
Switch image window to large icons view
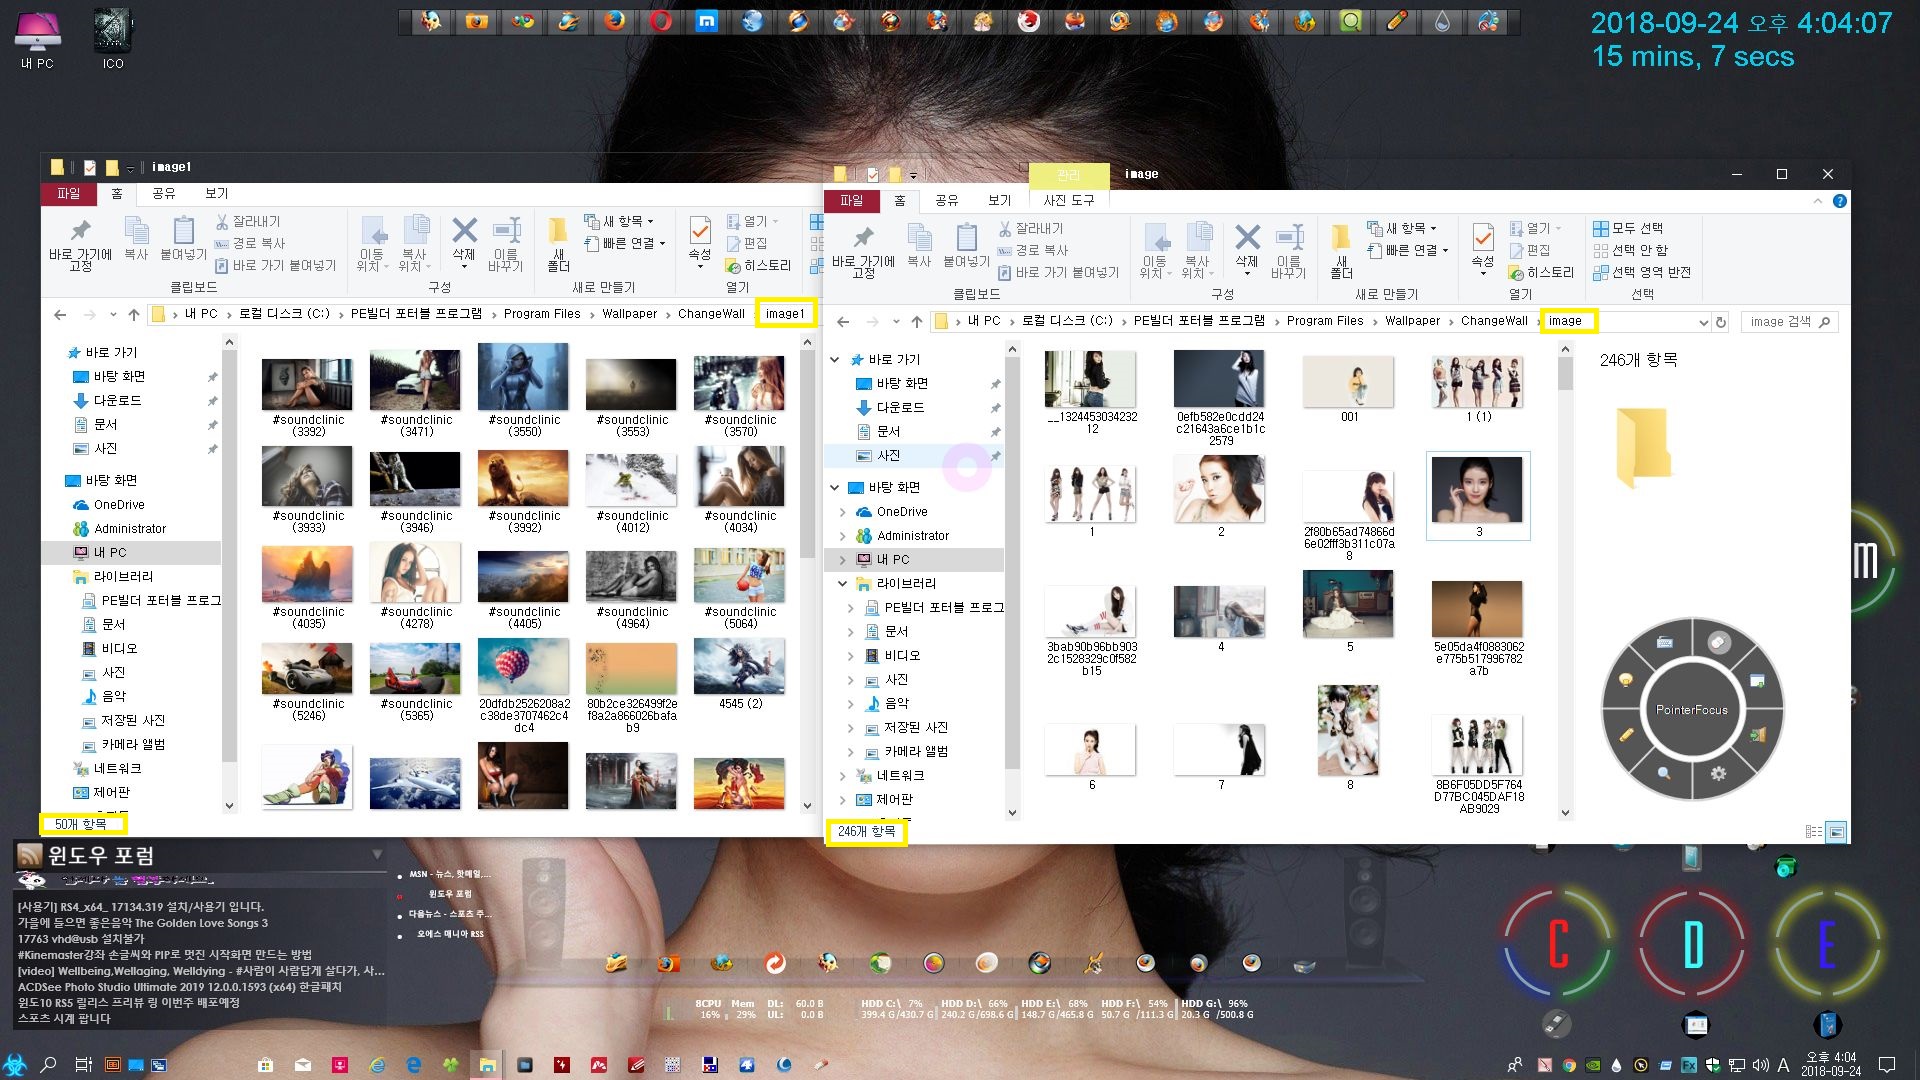[x=1836, y=832]
